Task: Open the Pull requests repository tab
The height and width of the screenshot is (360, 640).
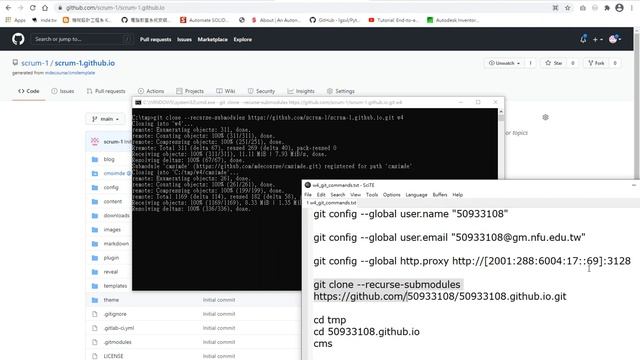Action: coord(106,91)
